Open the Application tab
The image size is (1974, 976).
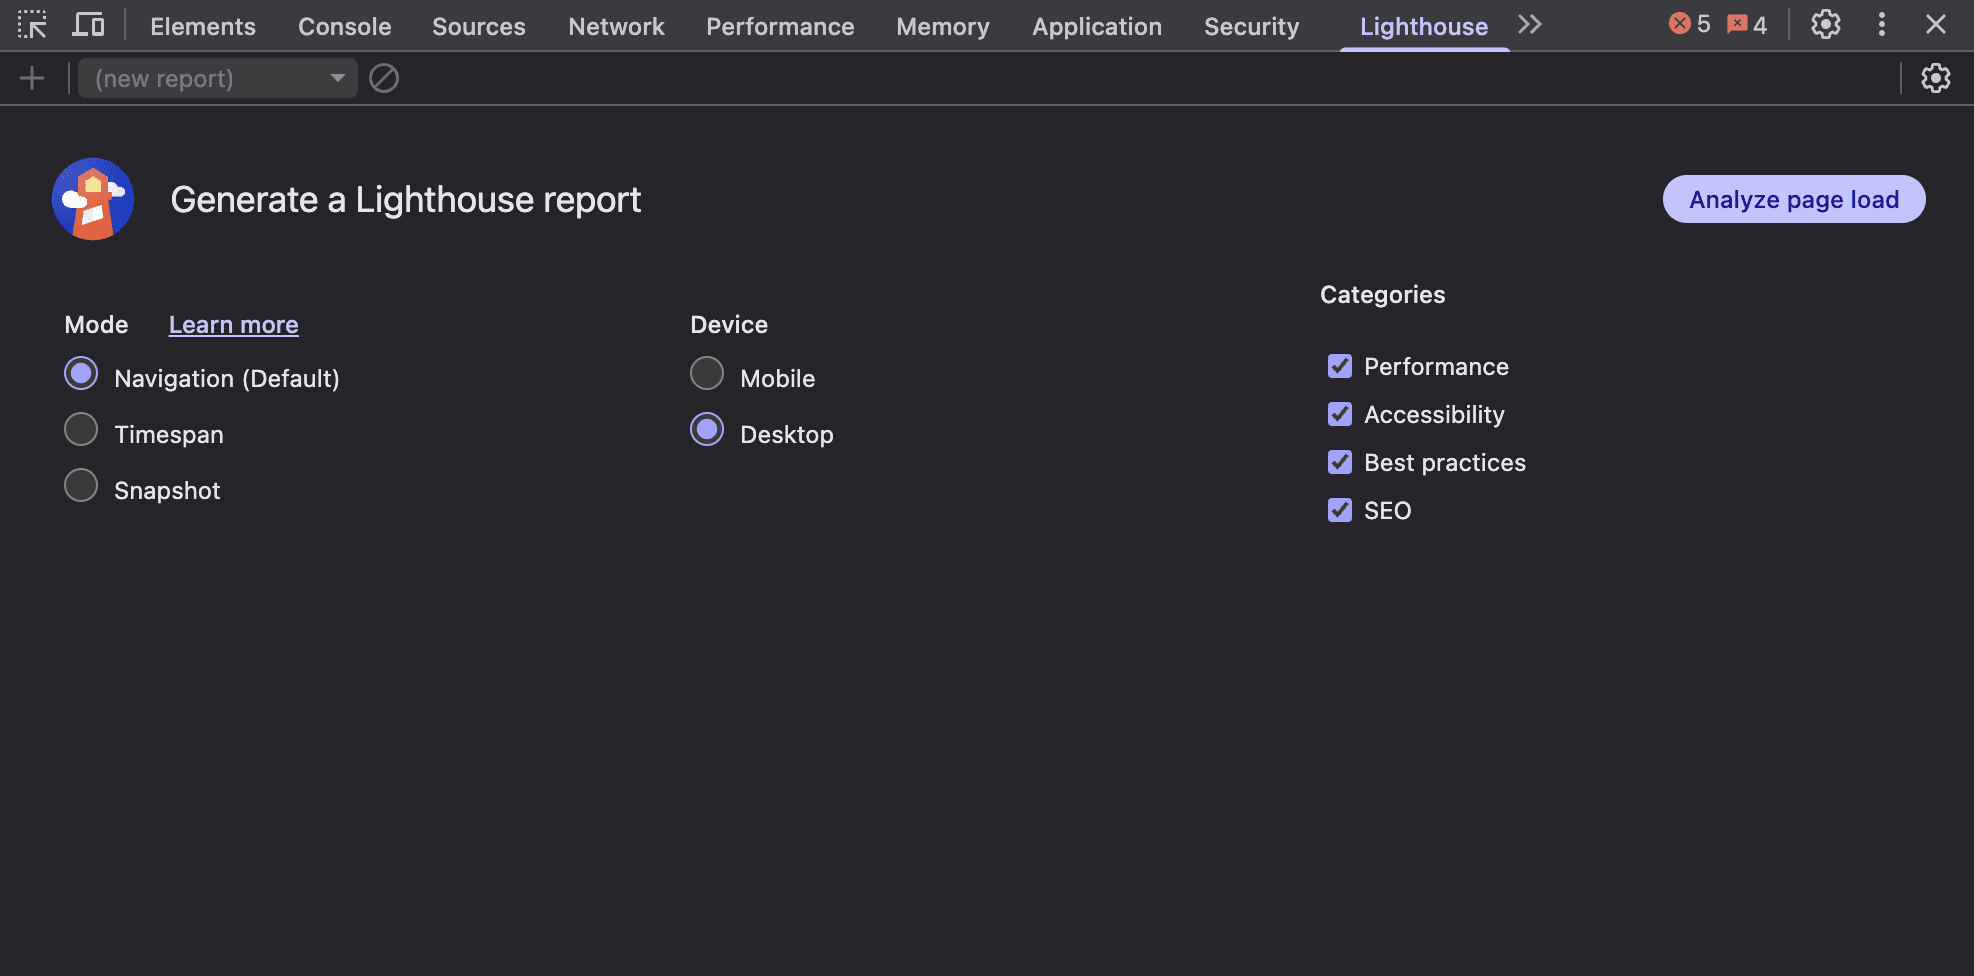[x=1097, y=26]
